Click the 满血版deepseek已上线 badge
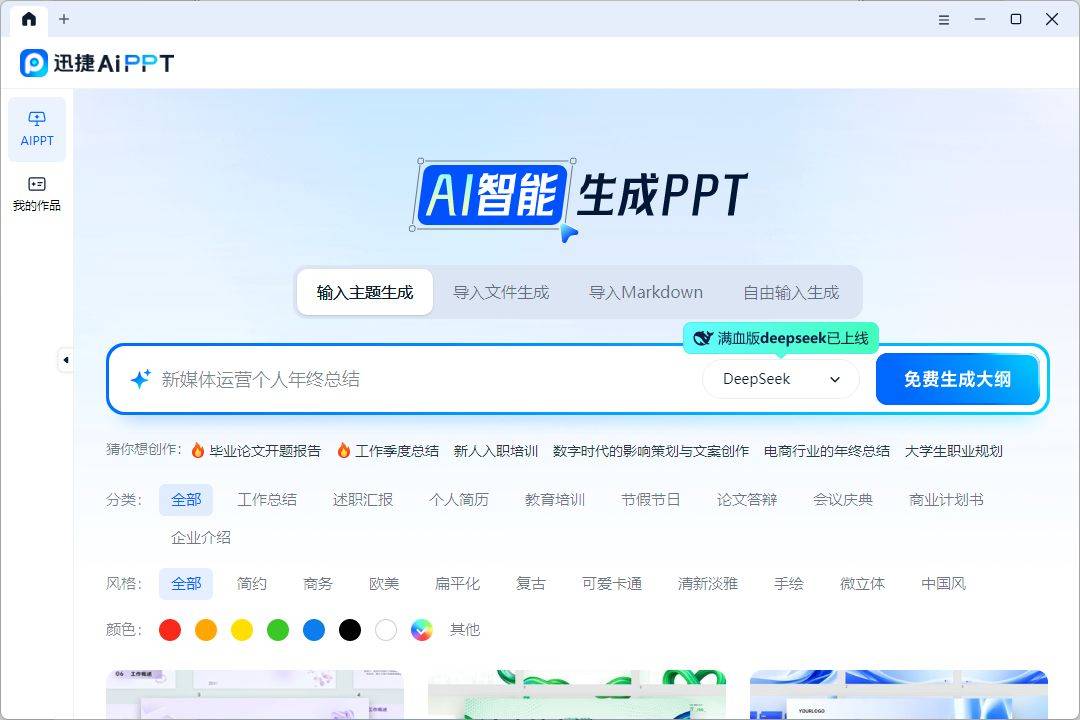Viewport: 1080px width, 720px height. (780, 338)
